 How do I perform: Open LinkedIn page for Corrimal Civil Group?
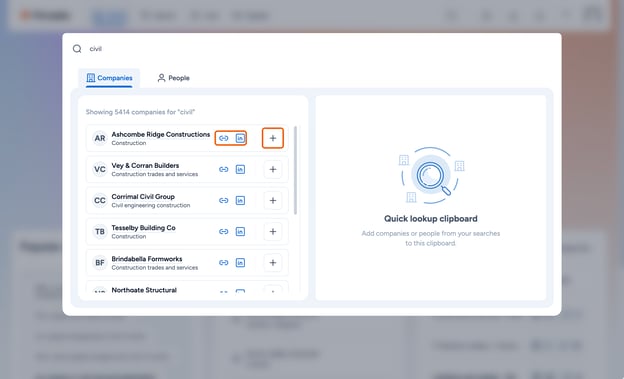coord(240,200)
